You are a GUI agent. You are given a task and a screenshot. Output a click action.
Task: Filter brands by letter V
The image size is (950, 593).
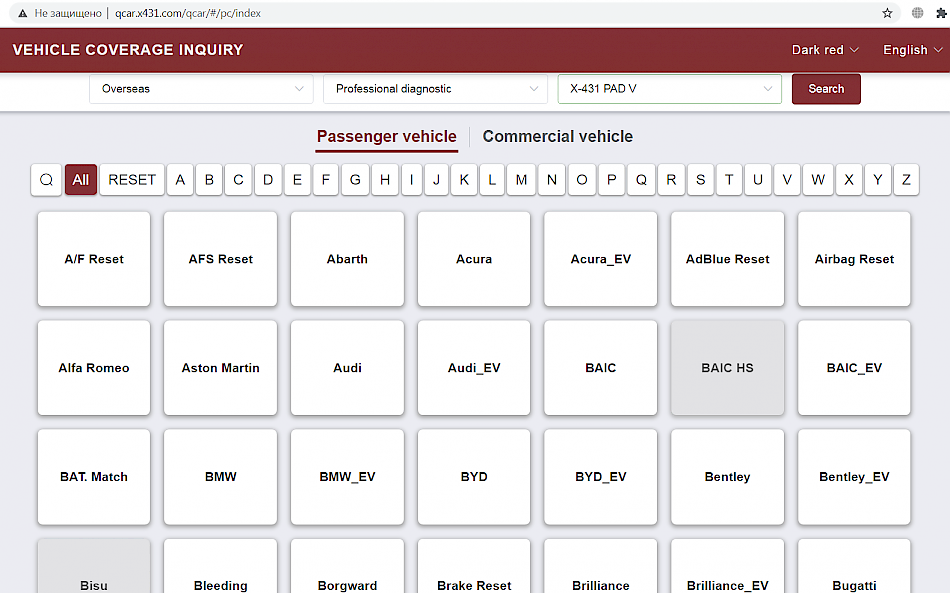point(787,180)
